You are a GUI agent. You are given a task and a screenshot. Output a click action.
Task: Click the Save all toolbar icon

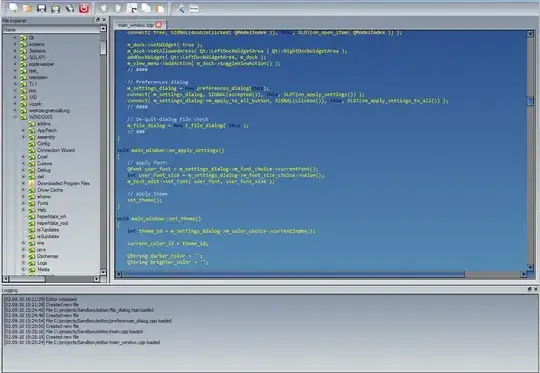coord(55,8)
